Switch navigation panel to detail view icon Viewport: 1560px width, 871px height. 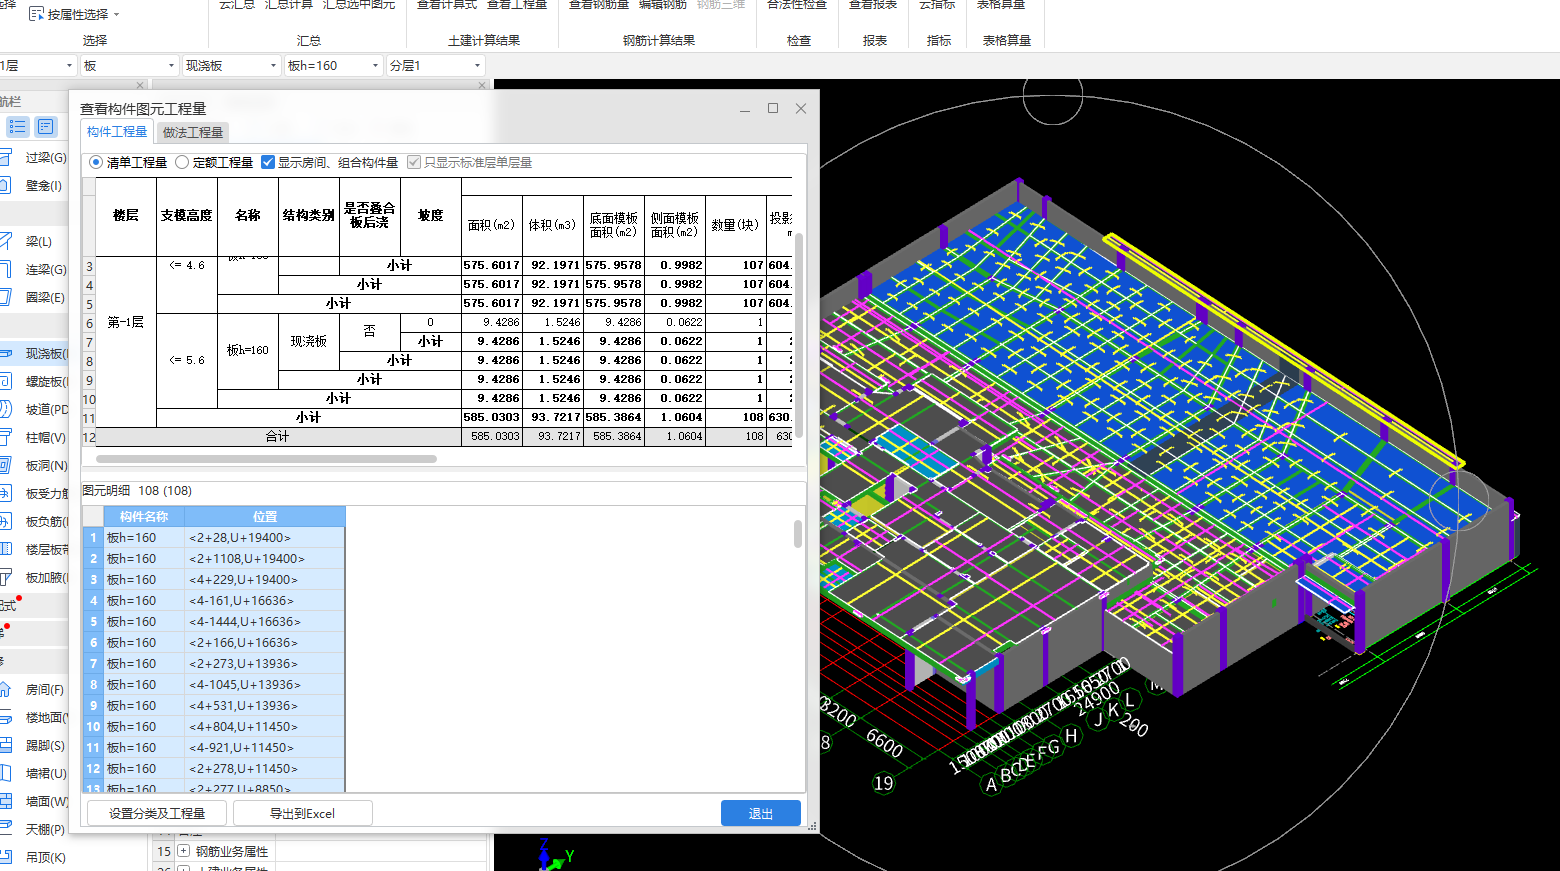(x=46, y=126)
